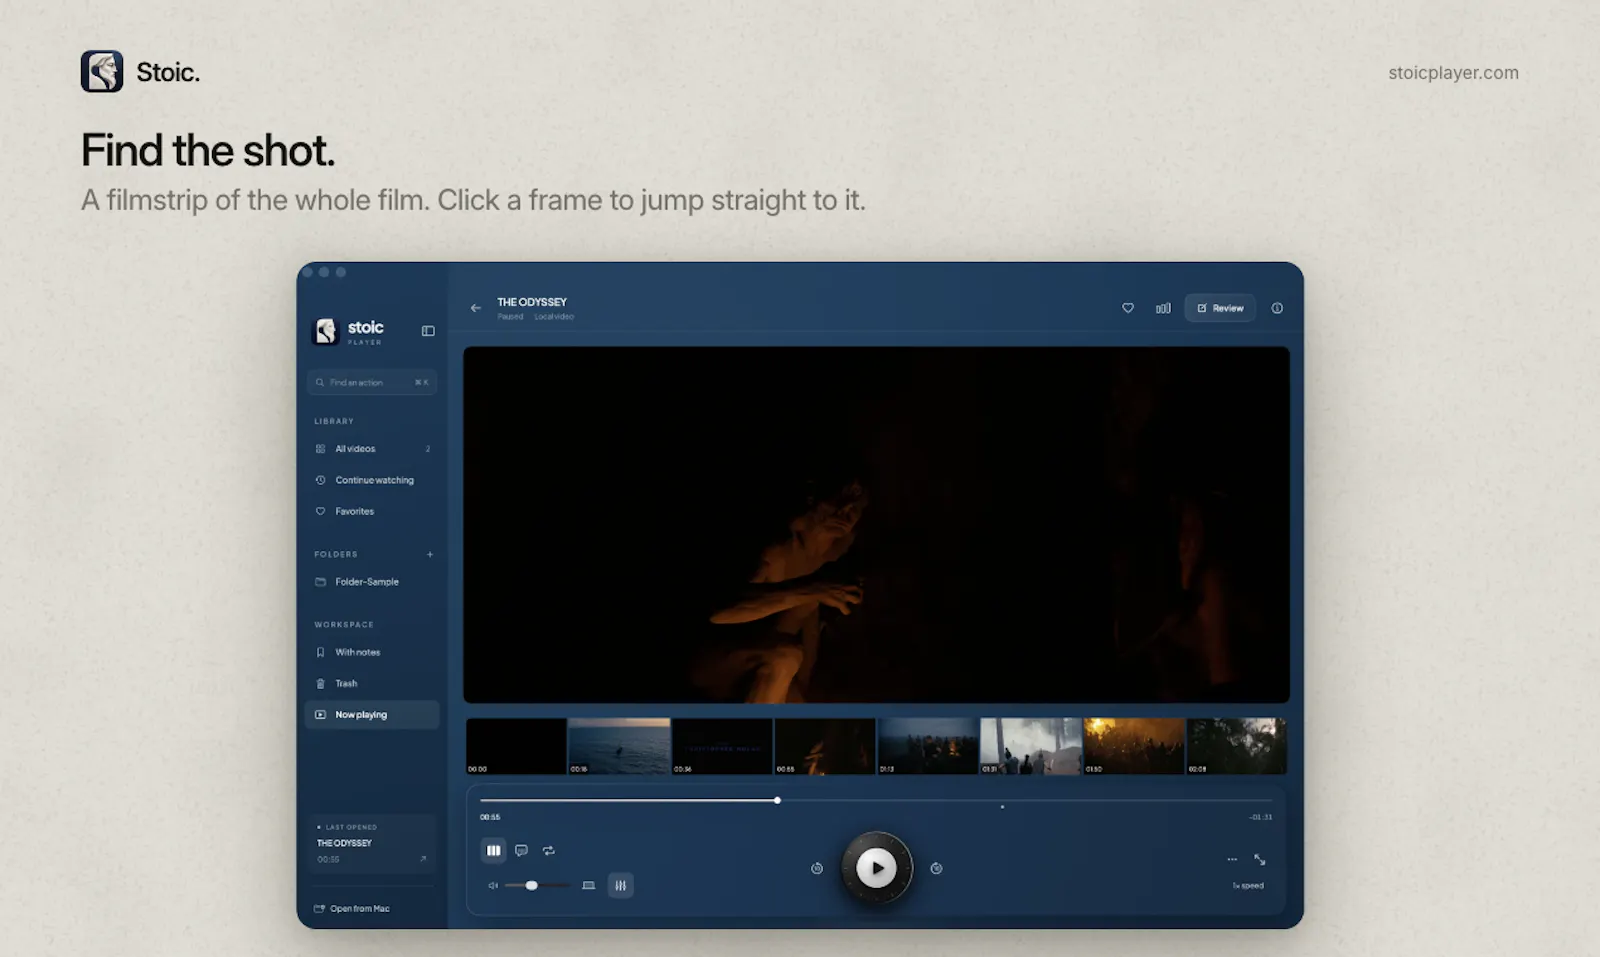Viewport: 1600px width, 957px height.
Task: Click the Stoic app logo in page header
Action: (x=102, y=71)
